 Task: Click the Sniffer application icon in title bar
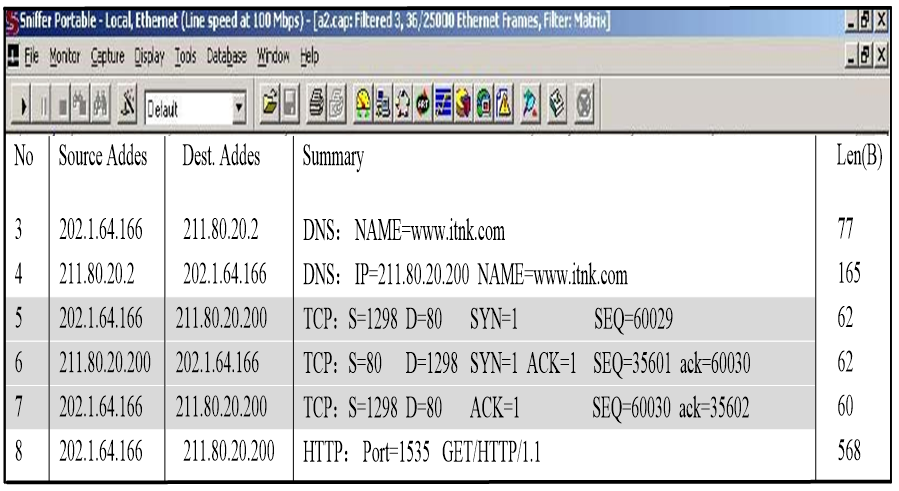[11, 23]
